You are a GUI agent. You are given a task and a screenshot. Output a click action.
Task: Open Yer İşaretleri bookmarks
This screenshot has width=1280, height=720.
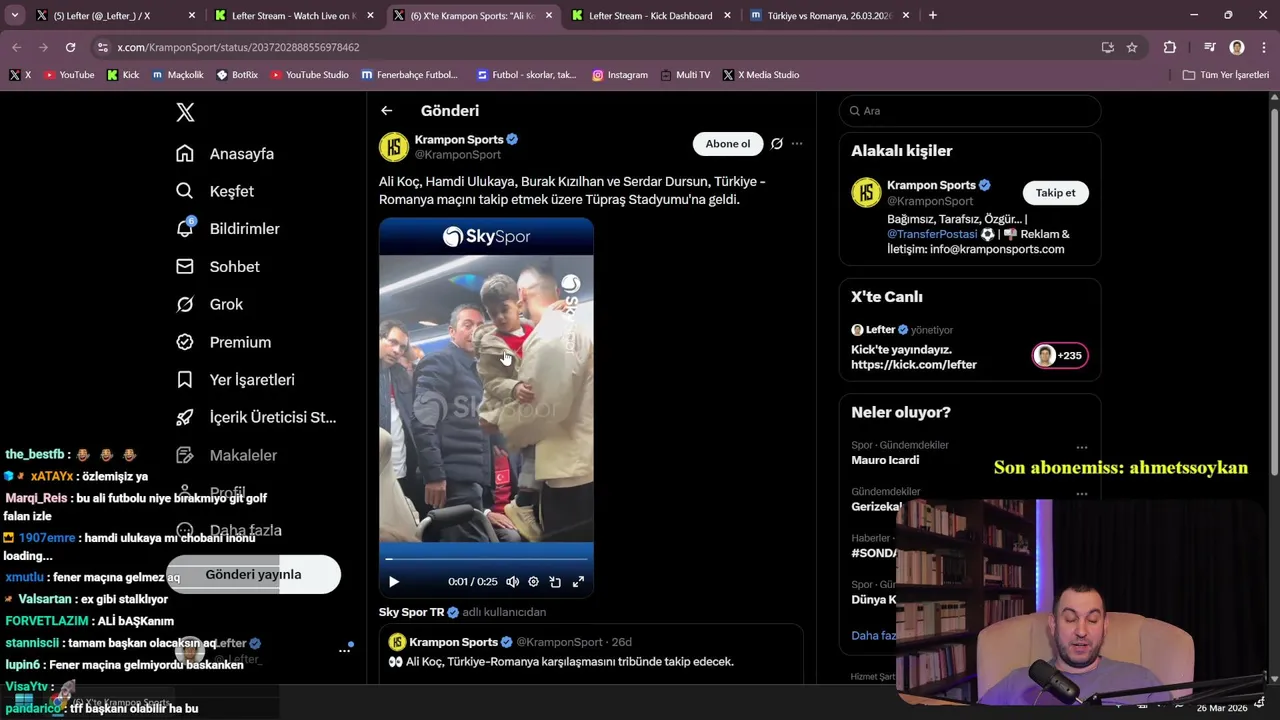point(235,380)
